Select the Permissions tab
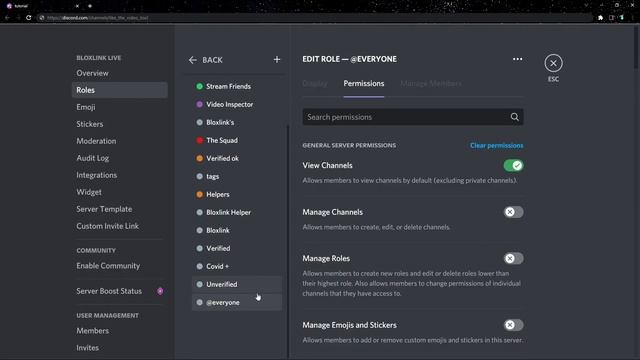640x360 pixels. point(364,84)
